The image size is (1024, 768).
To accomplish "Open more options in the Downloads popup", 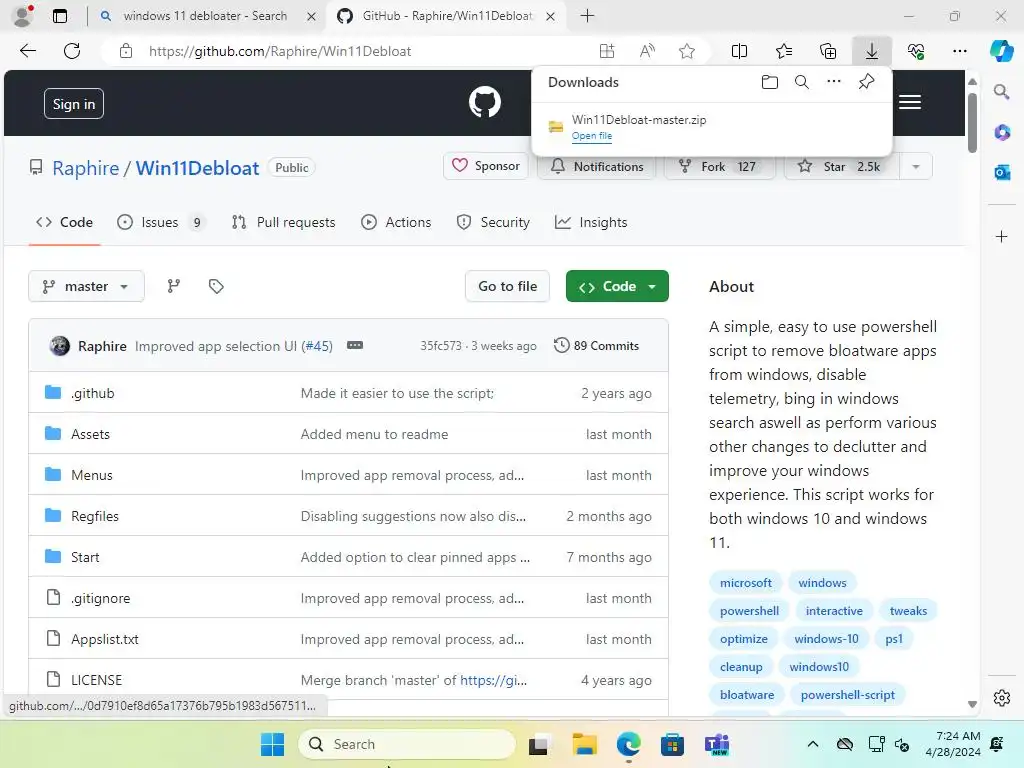I will click(x=833, y=82).
